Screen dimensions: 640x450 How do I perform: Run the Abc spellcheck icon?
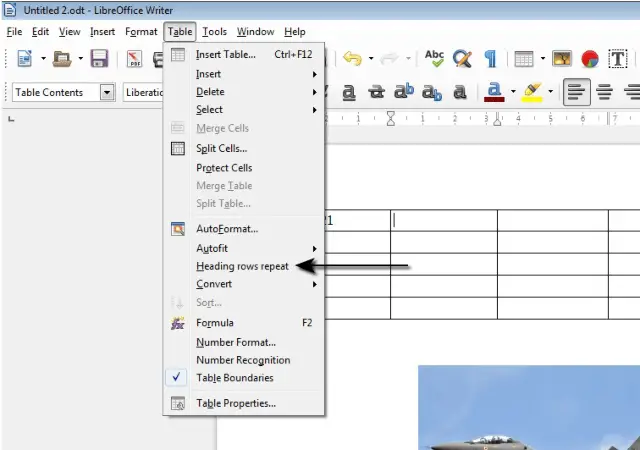tap(434, 58)
